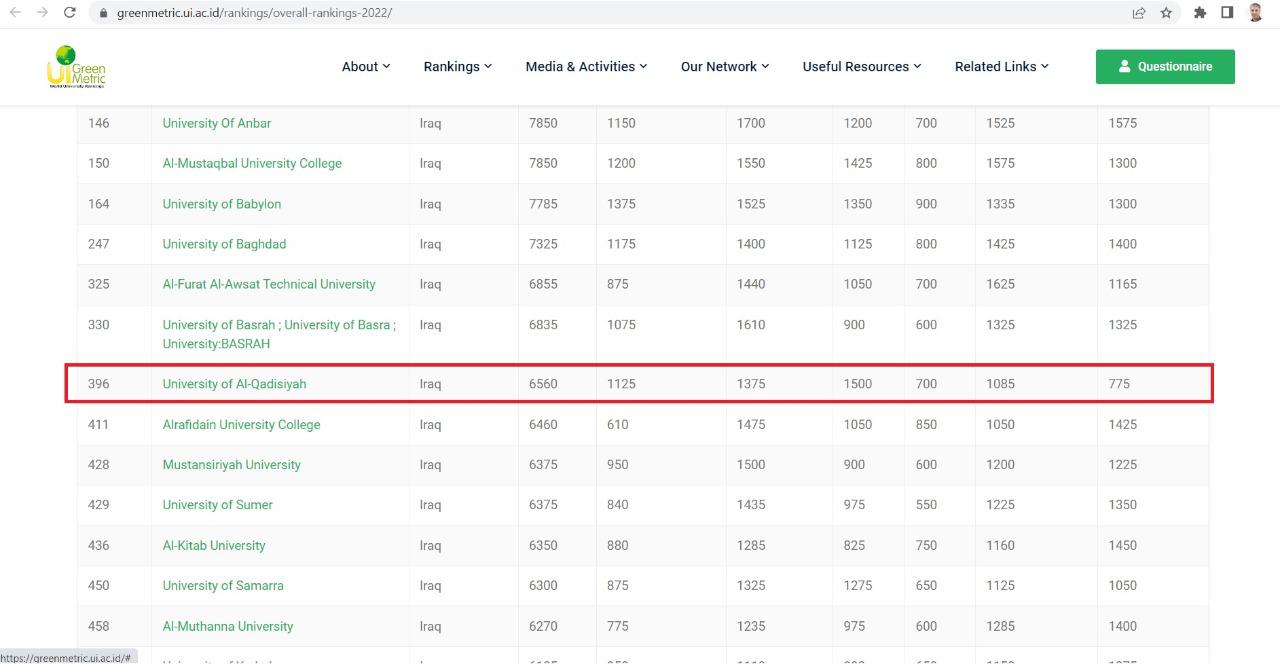View site information via the padlock icon
1280x664 pixels.
pos(104,13)
